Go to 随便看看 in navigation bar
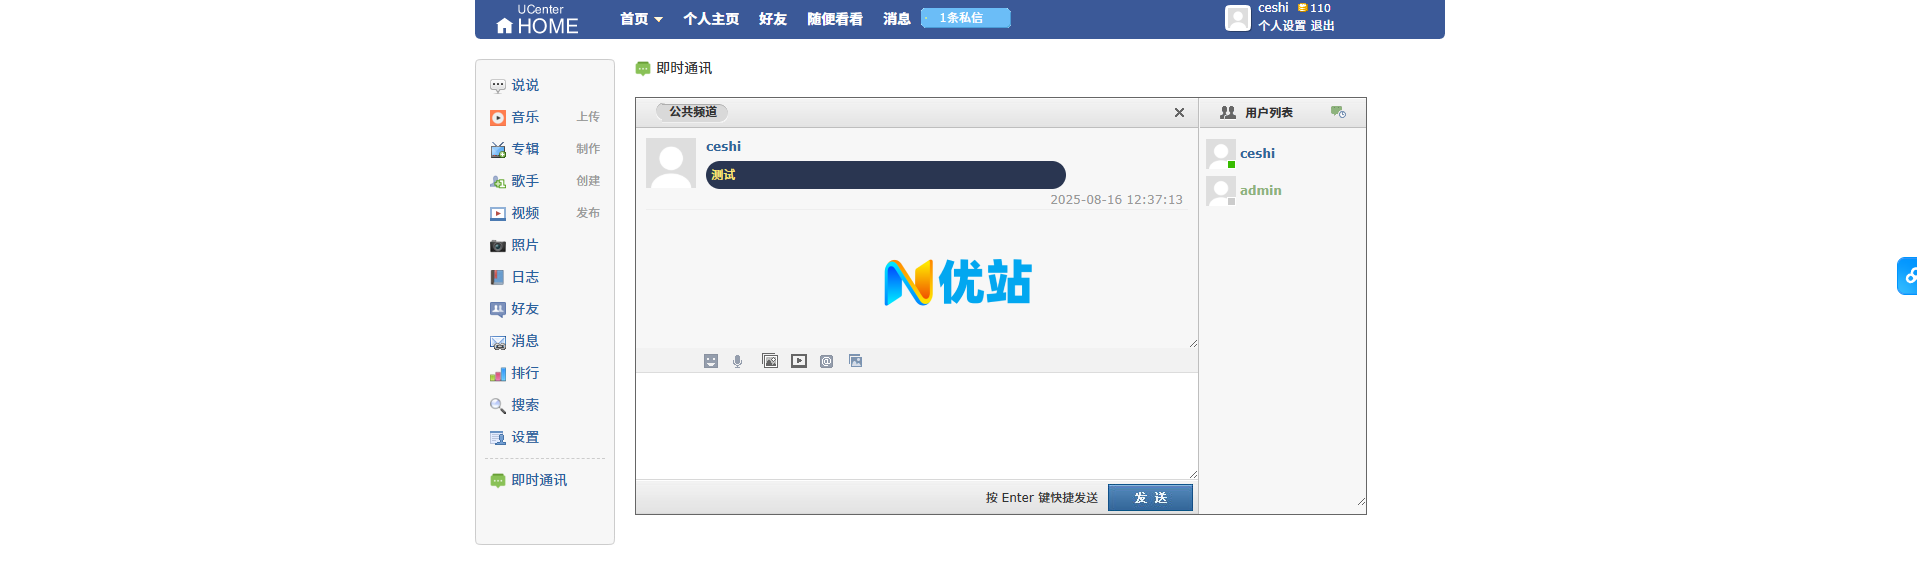This screenshot has height=565, width=1917. coord(834,19)
